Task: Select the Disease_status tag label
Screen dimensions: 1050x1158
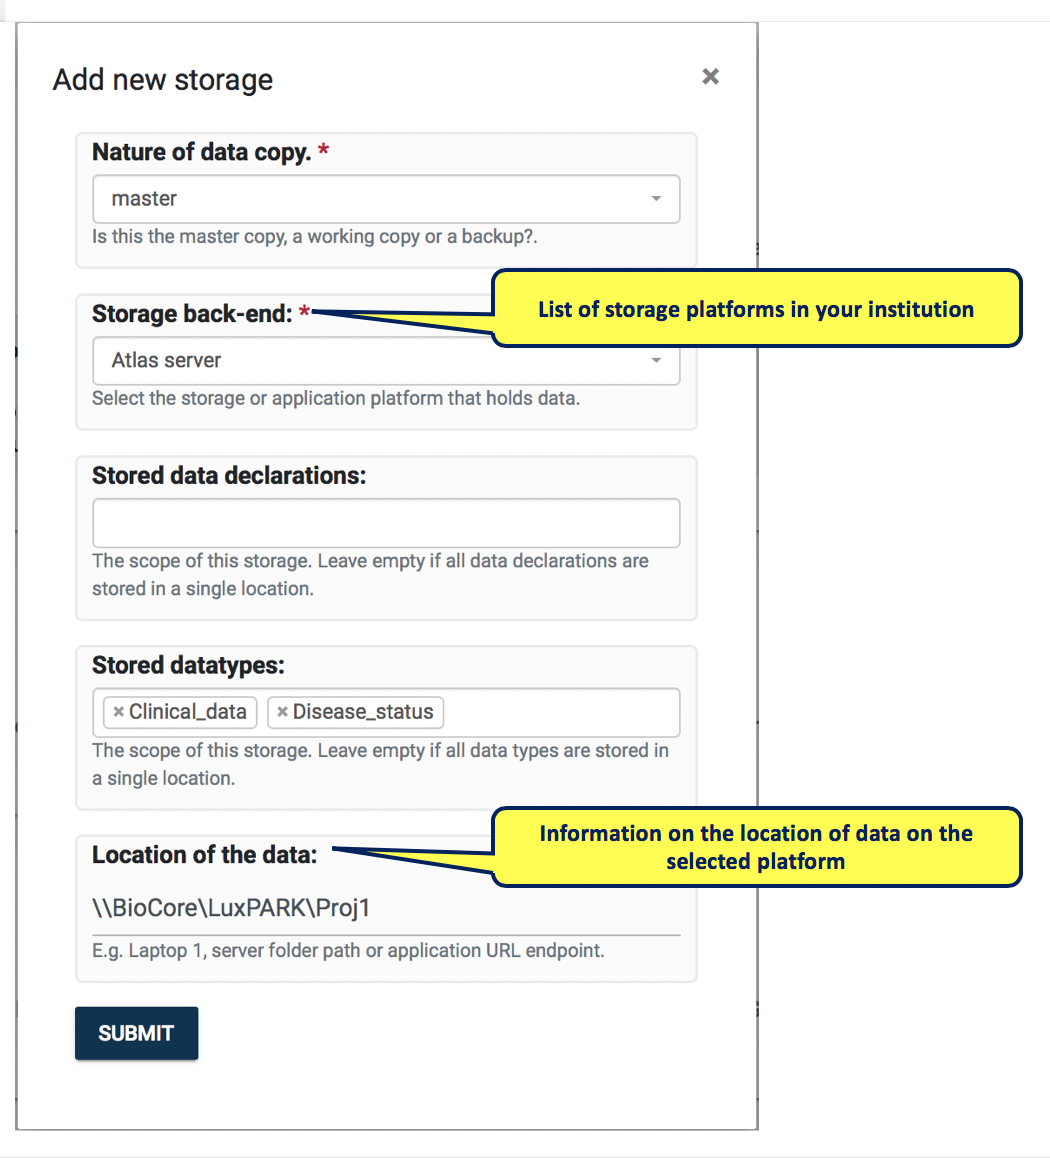Action: tap(363, 712)
